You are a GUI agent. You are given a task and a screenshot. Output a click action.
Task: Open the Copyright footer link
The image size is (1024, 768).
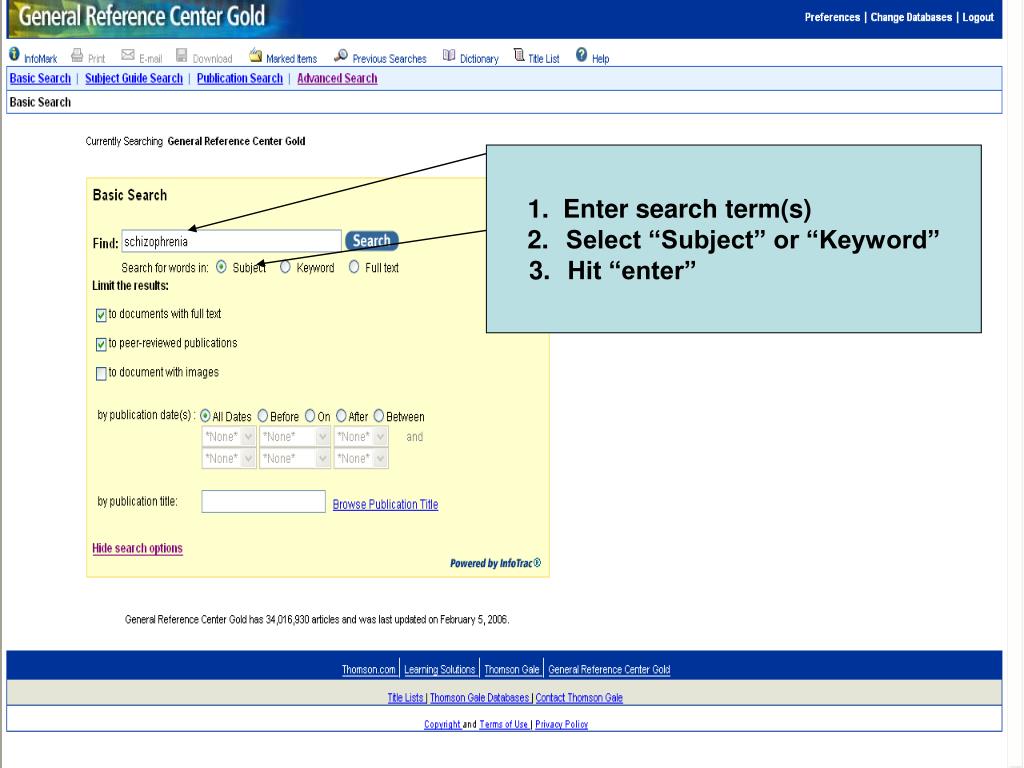tap(442, 724)
